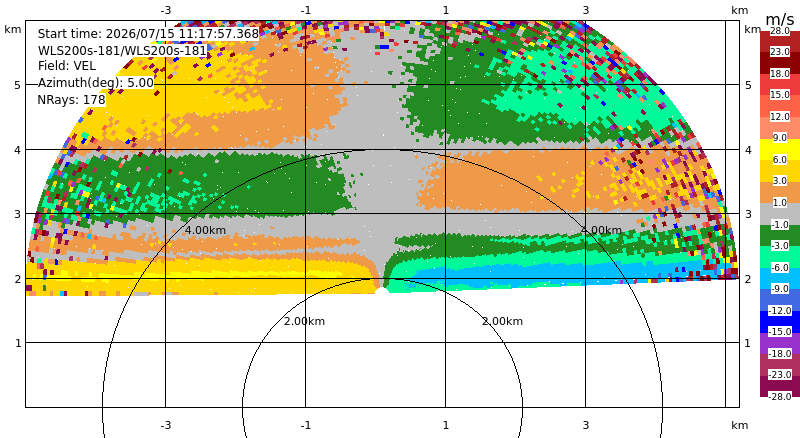
Task: Click the gray -1.0 colorbar label
Action: [780, 224]
